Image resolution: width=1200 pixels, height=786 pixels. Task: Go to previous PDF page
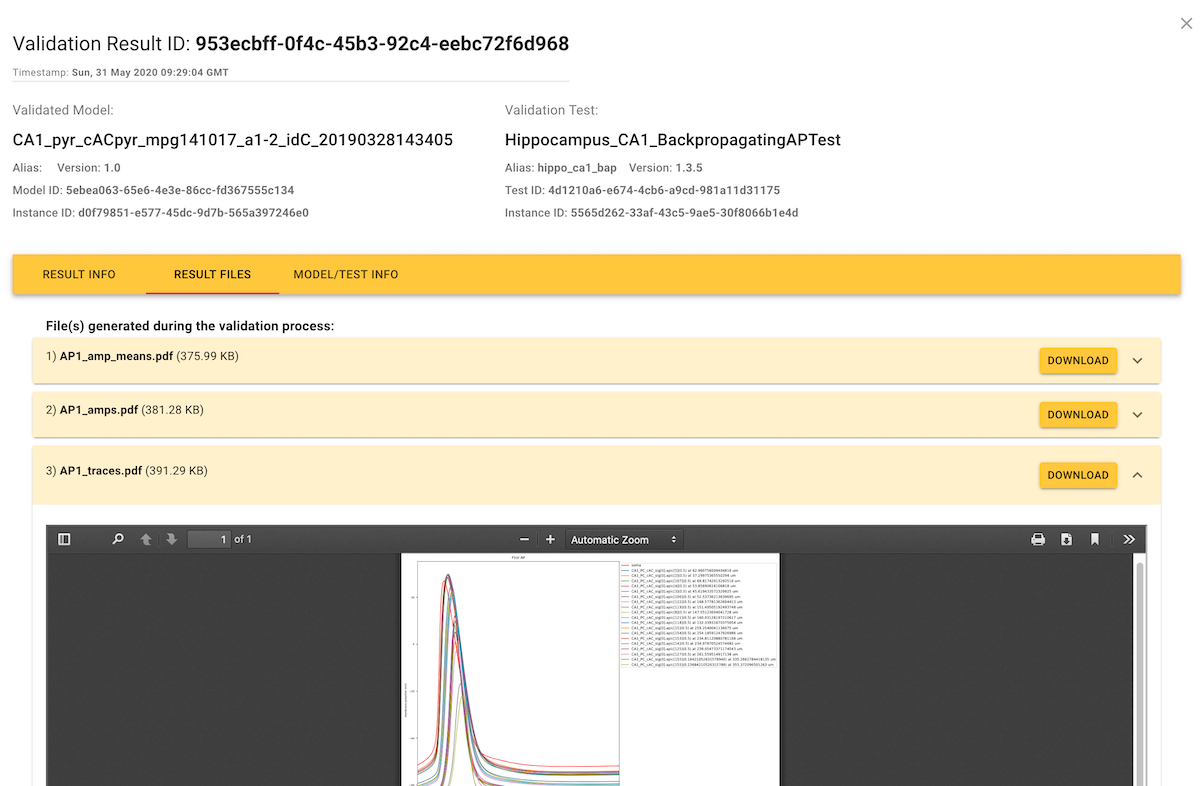[146, 539]
